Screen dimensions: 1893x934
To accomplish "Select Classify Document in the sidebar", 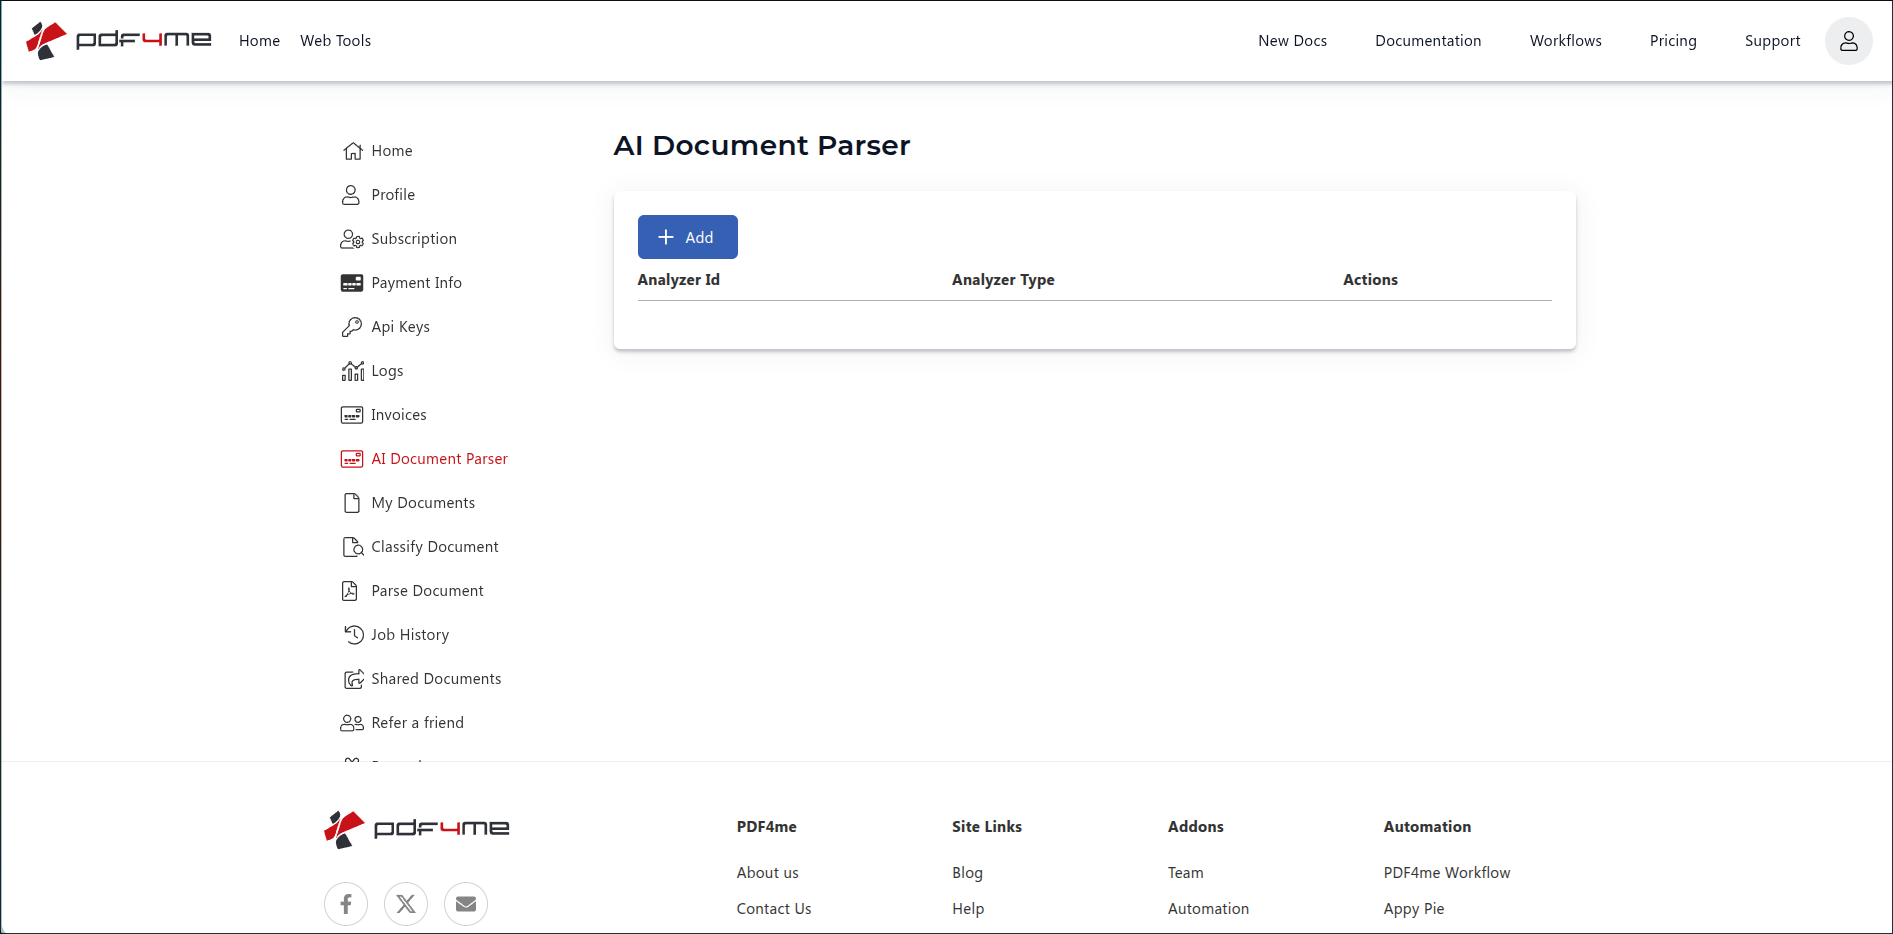I will click(434, 547).
